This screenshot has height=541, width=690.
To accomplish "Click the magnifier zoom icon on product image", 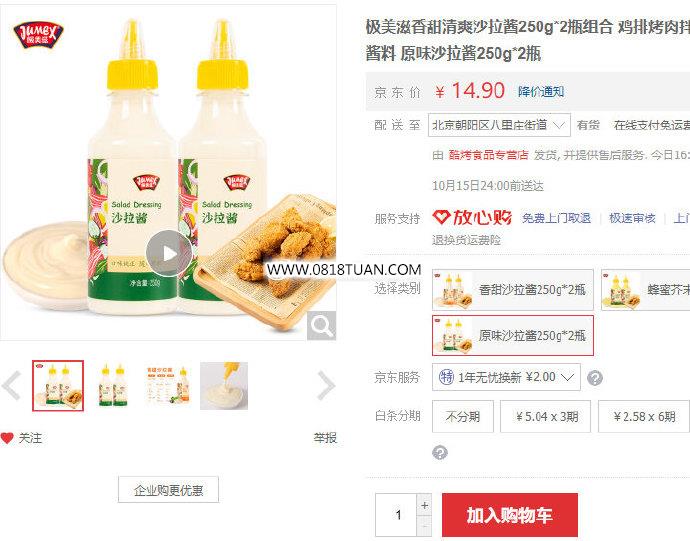I will tap(321, 326).
